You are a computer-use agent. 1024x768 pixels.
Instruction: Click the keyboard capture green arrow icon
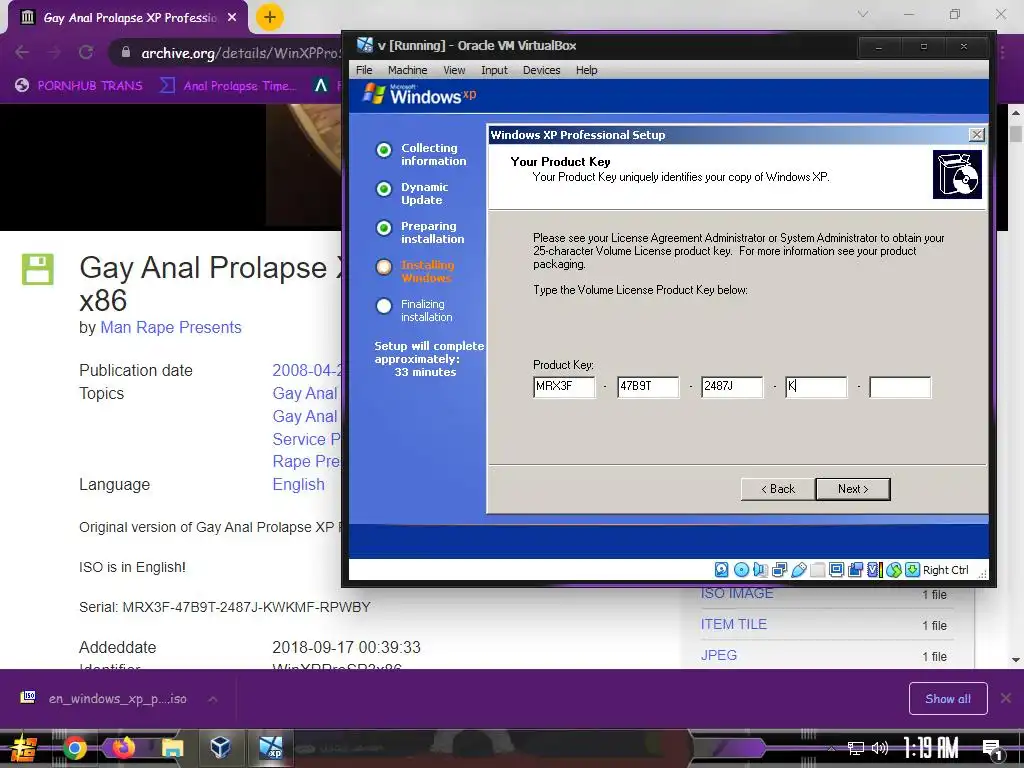pyautogui.click(x=912, y=570)
